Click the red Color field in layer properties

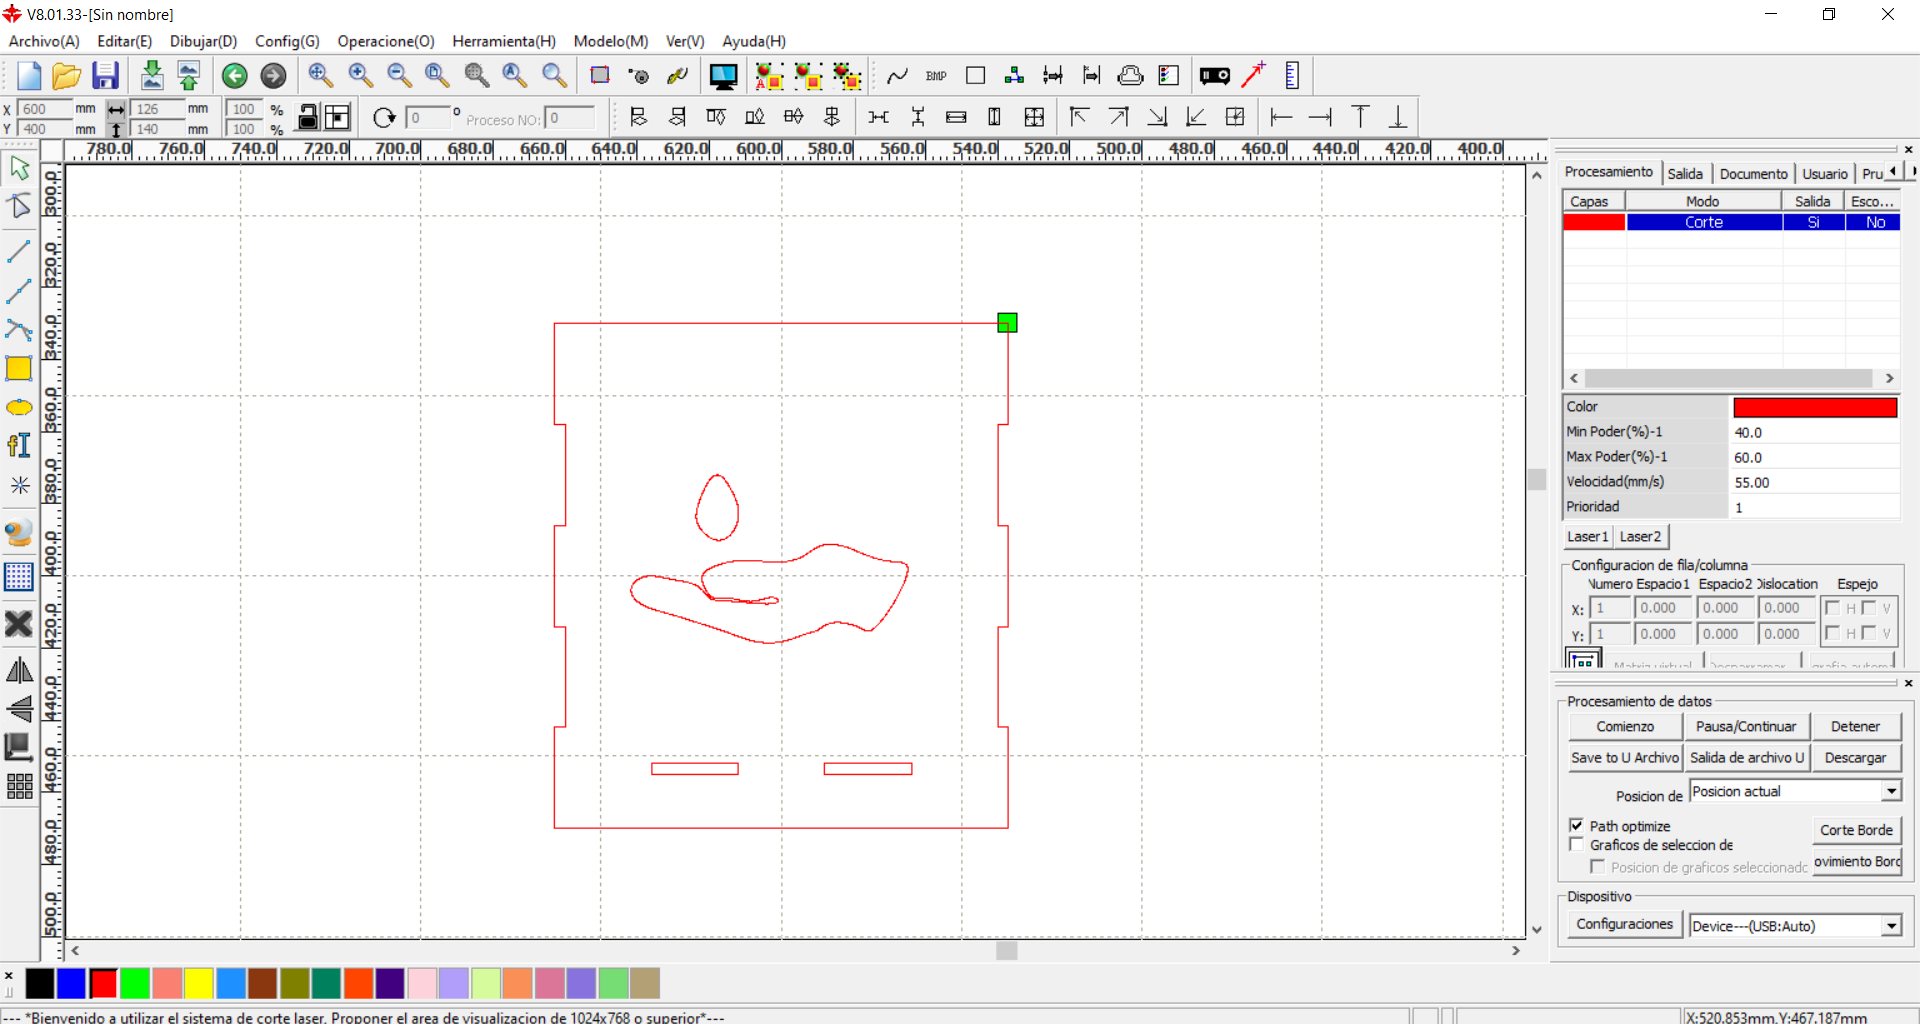pyautogui.click(x=1815, y=407)
